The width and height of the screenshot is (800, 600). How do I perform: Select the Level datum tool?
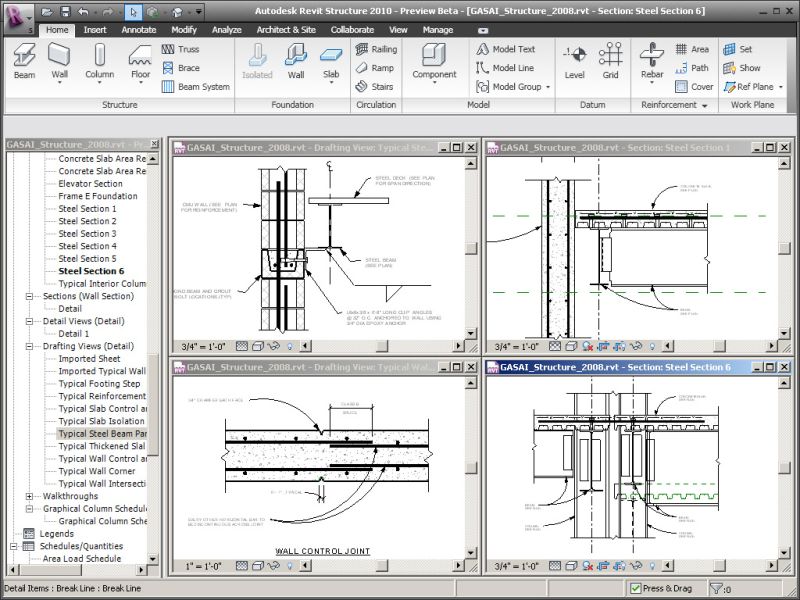click(574, 62)
